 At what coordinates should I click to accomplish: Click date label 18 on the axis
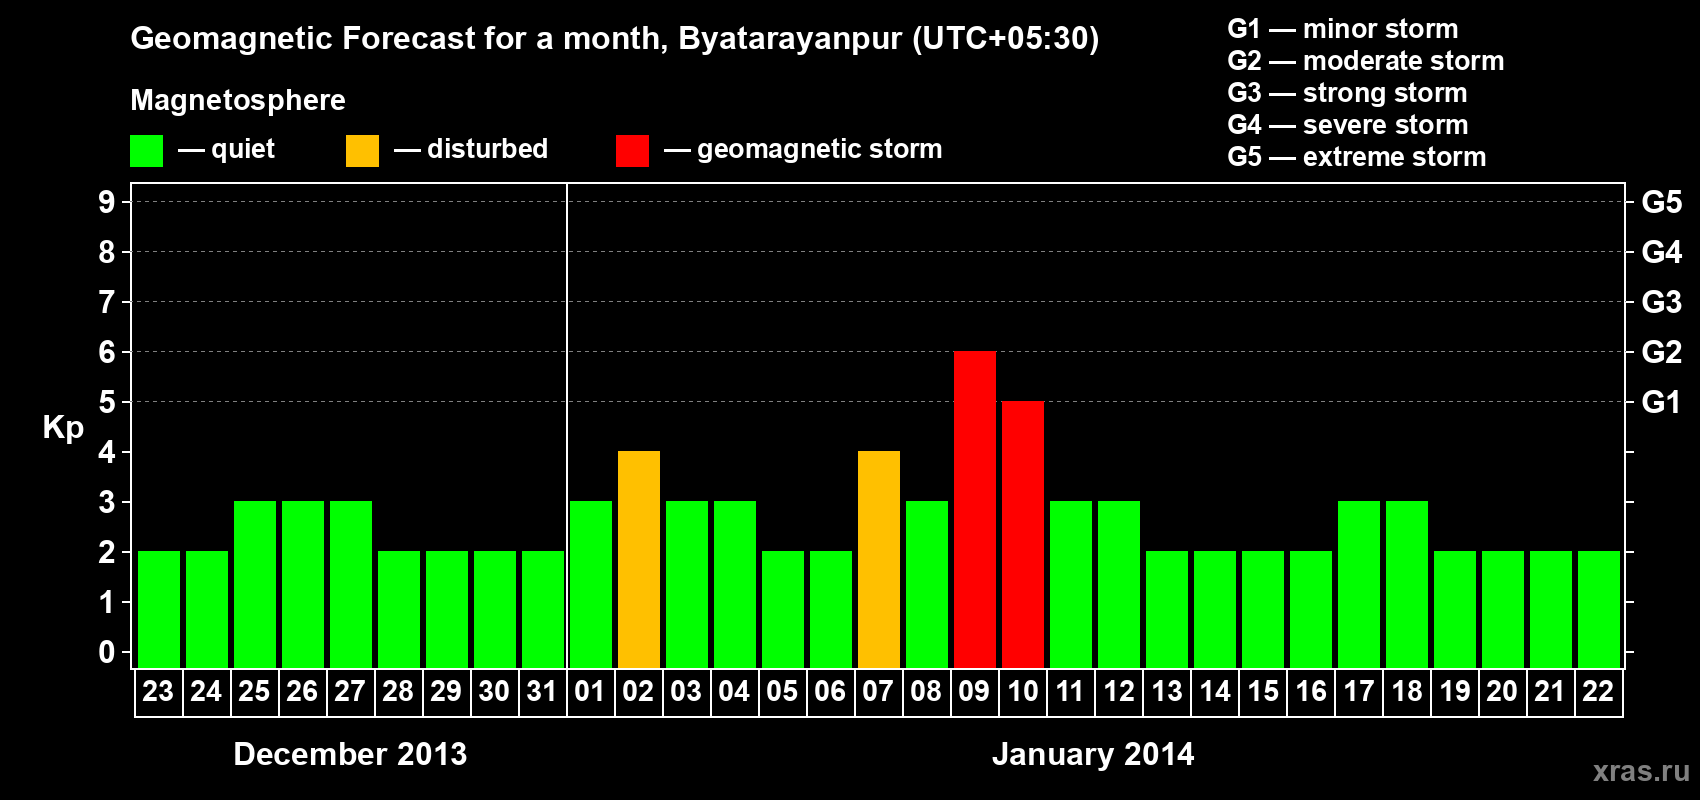1407,692
